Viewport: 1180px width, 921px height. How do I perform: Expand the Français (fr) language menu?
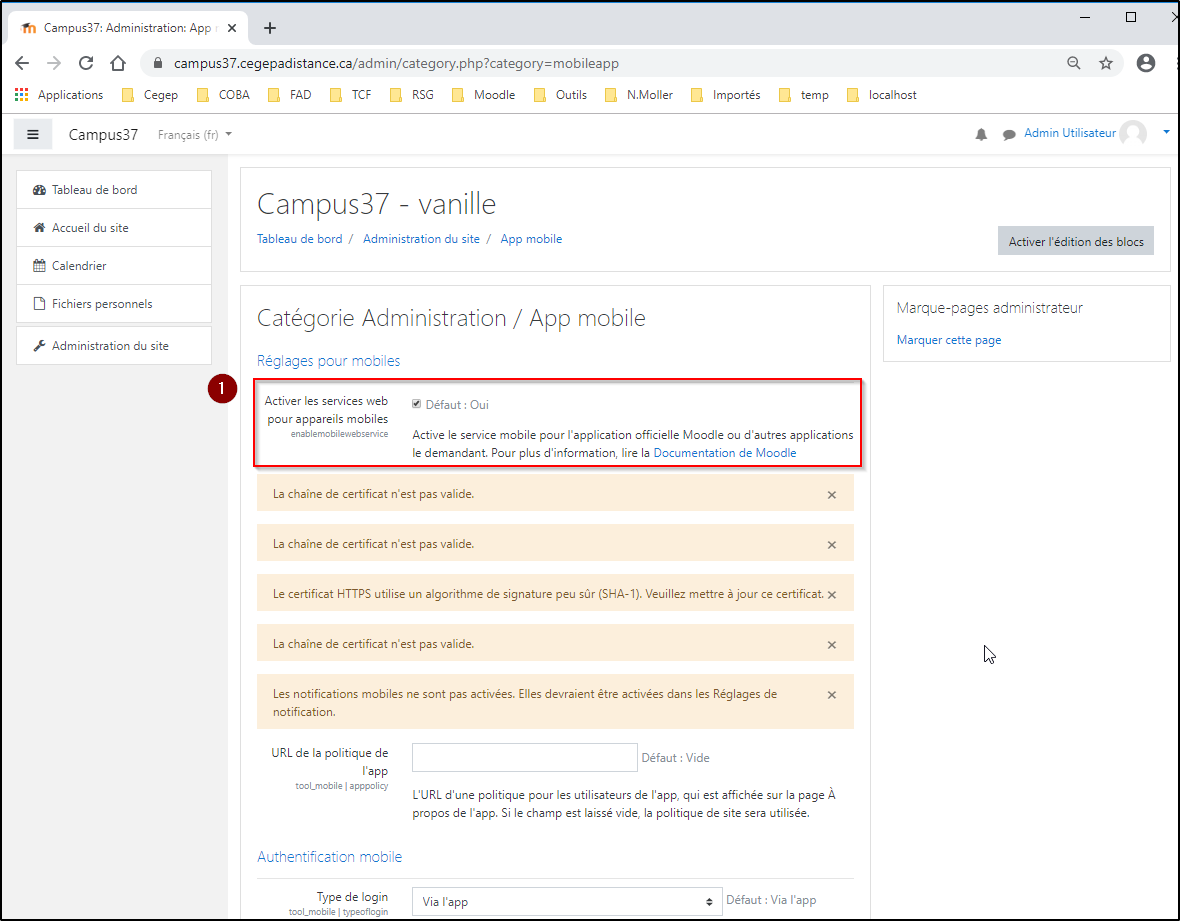195,134
